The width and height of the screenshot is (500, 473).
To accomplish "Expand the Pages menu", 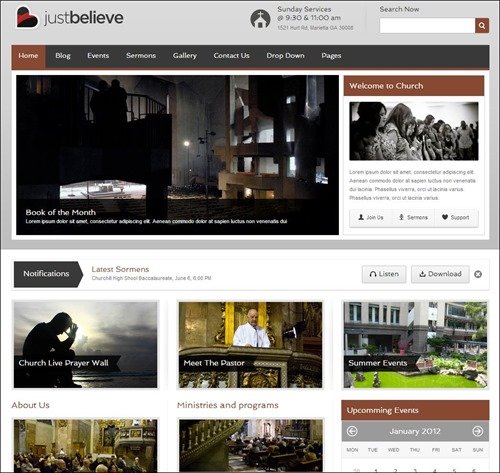I will click(x=331, y=56).
